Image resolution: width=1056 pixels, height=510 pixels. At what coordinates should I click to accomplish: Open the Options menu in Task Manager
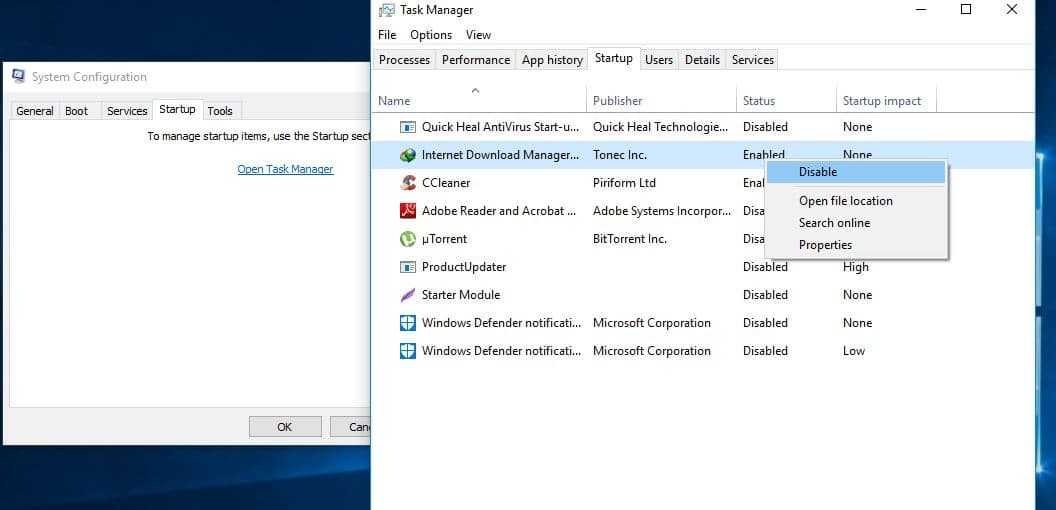pos(431,35)
